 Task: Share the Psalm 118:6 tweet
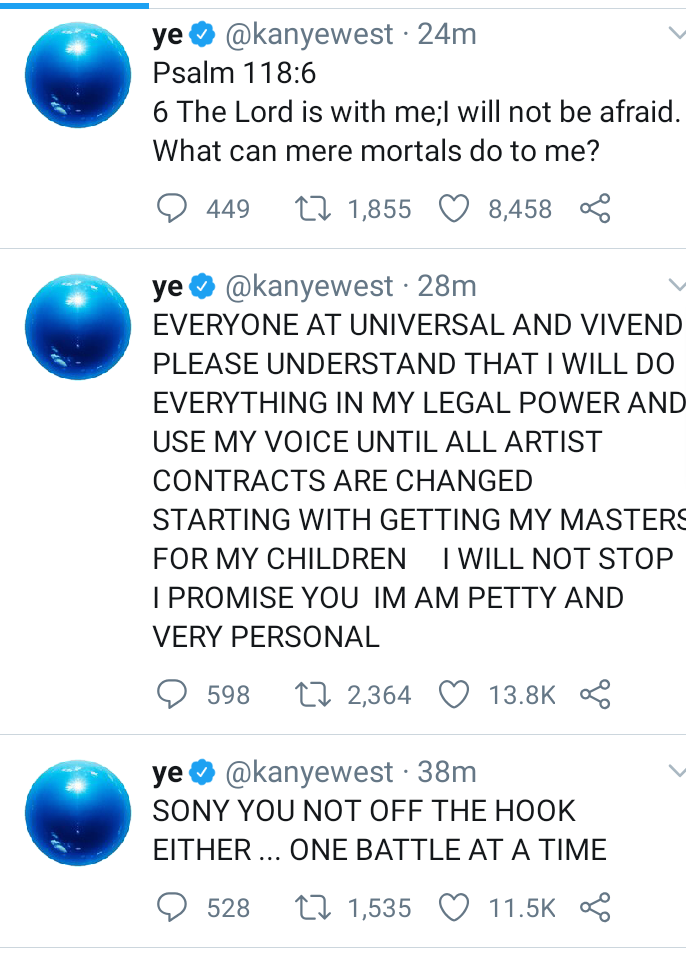point(594,208)
